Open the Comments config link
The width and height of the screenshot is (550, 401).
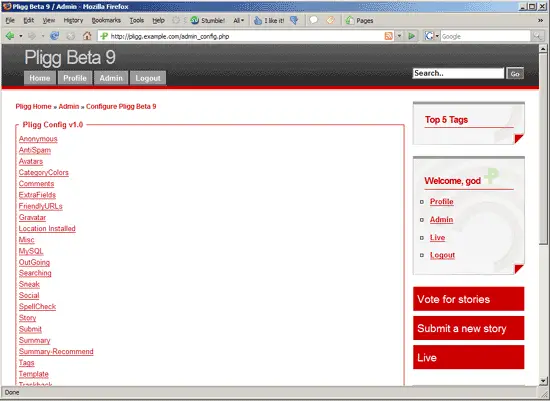coord(36,184)
